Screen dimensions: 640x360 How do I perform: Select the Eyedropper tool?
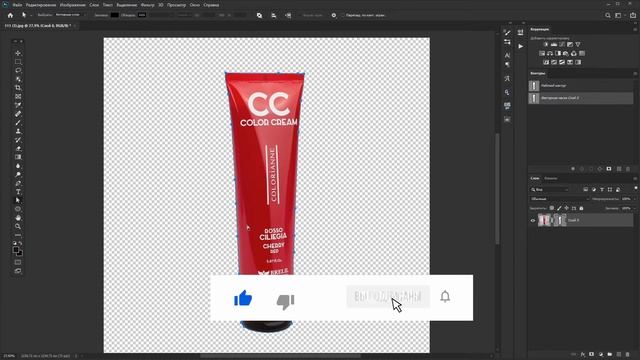click(18, 105)
